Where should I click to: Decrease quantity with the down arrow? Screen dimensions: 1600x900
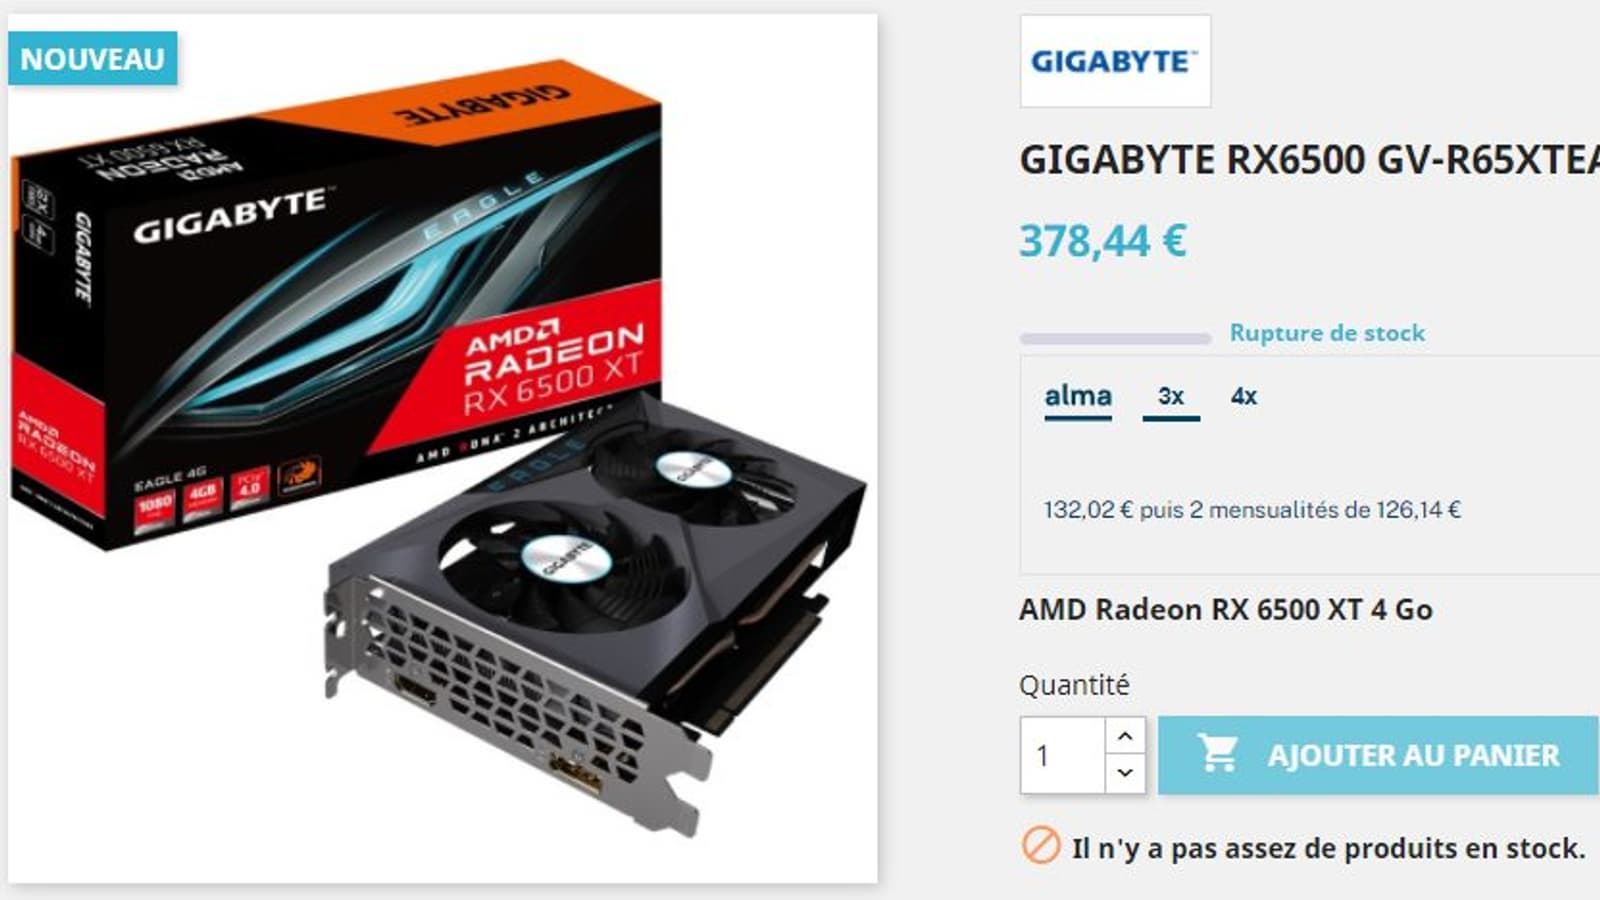pos(1125,773)
